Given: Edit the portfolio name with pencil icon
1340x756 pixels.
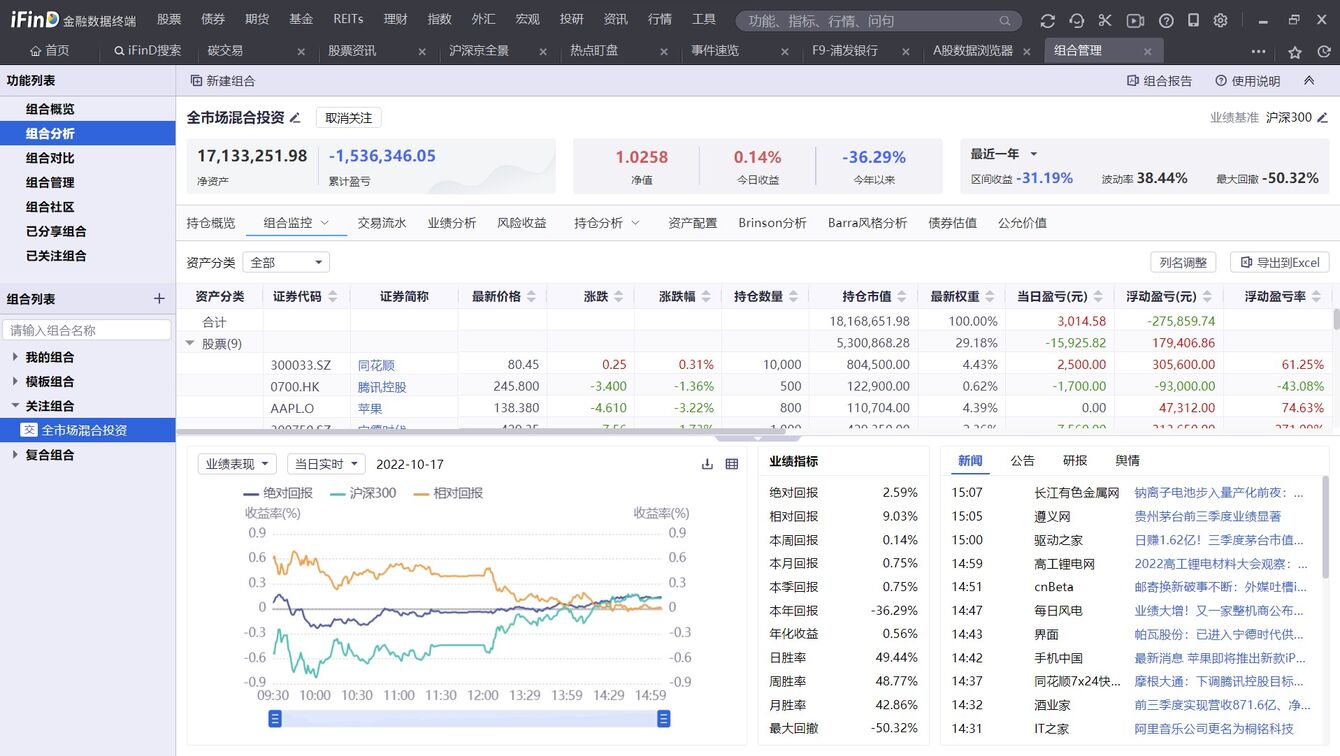Looking at the screenshot, I should 295,118.
